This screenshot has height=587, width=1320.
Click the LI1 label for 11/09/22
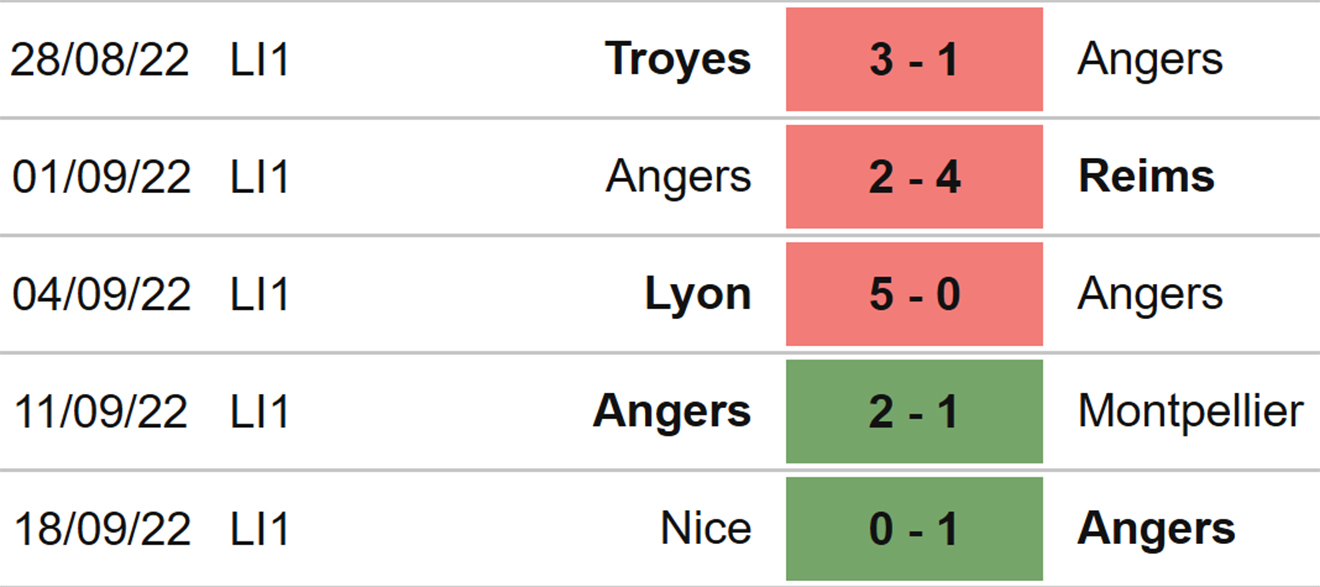point(259,411)
